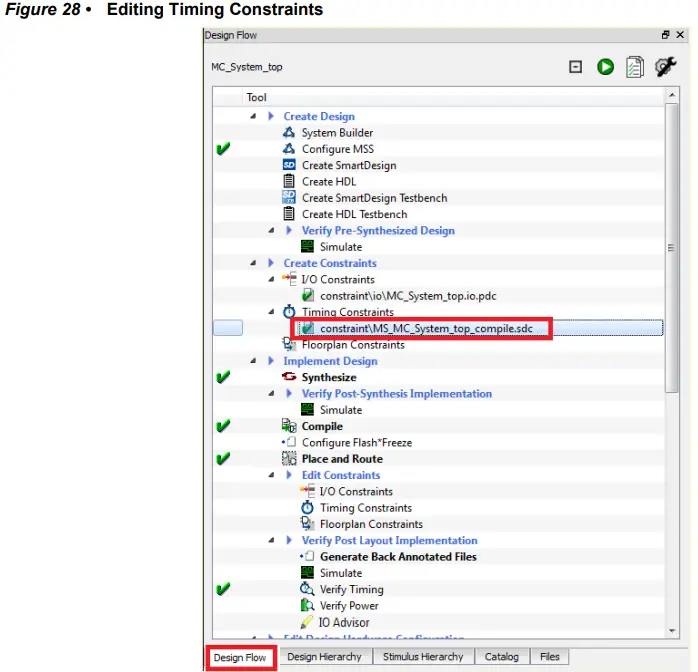Viewport: 698px width, 672px height.
Task: Click Simulate icon under Verify Post-Synthesis Implementation
Action: (x=307, y=409)
